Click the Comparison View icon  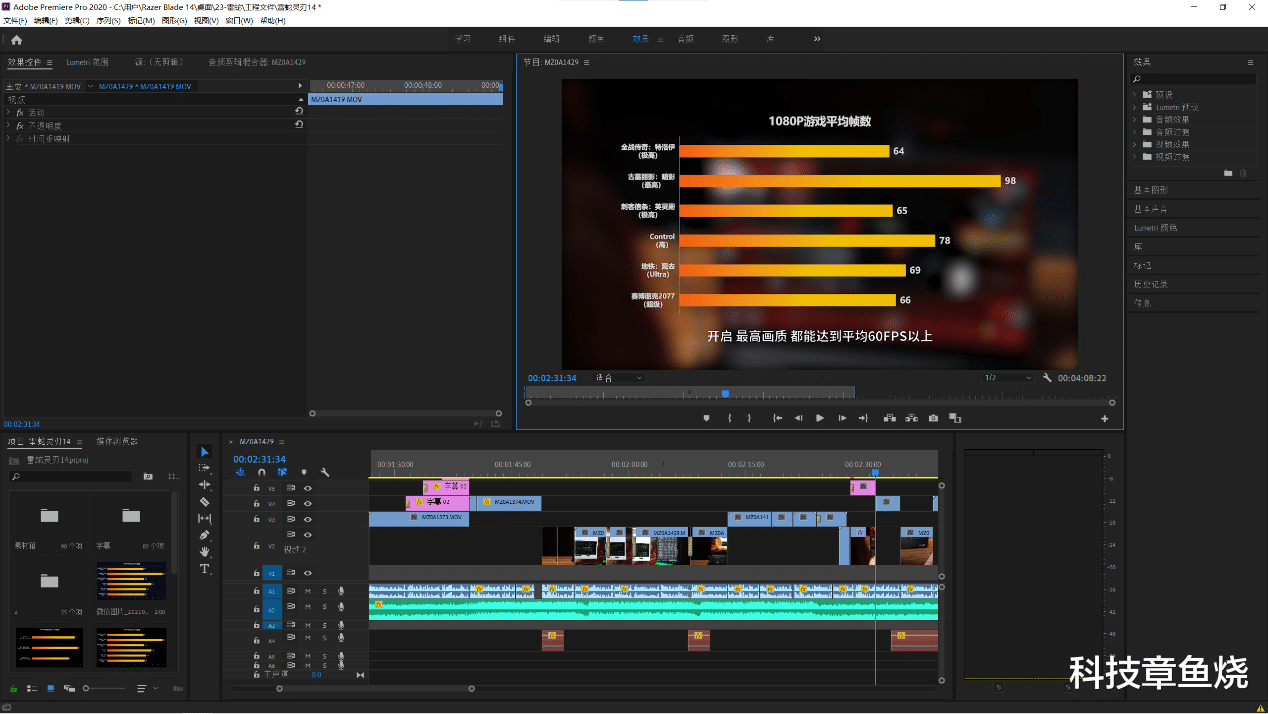[x=955, y=418]
